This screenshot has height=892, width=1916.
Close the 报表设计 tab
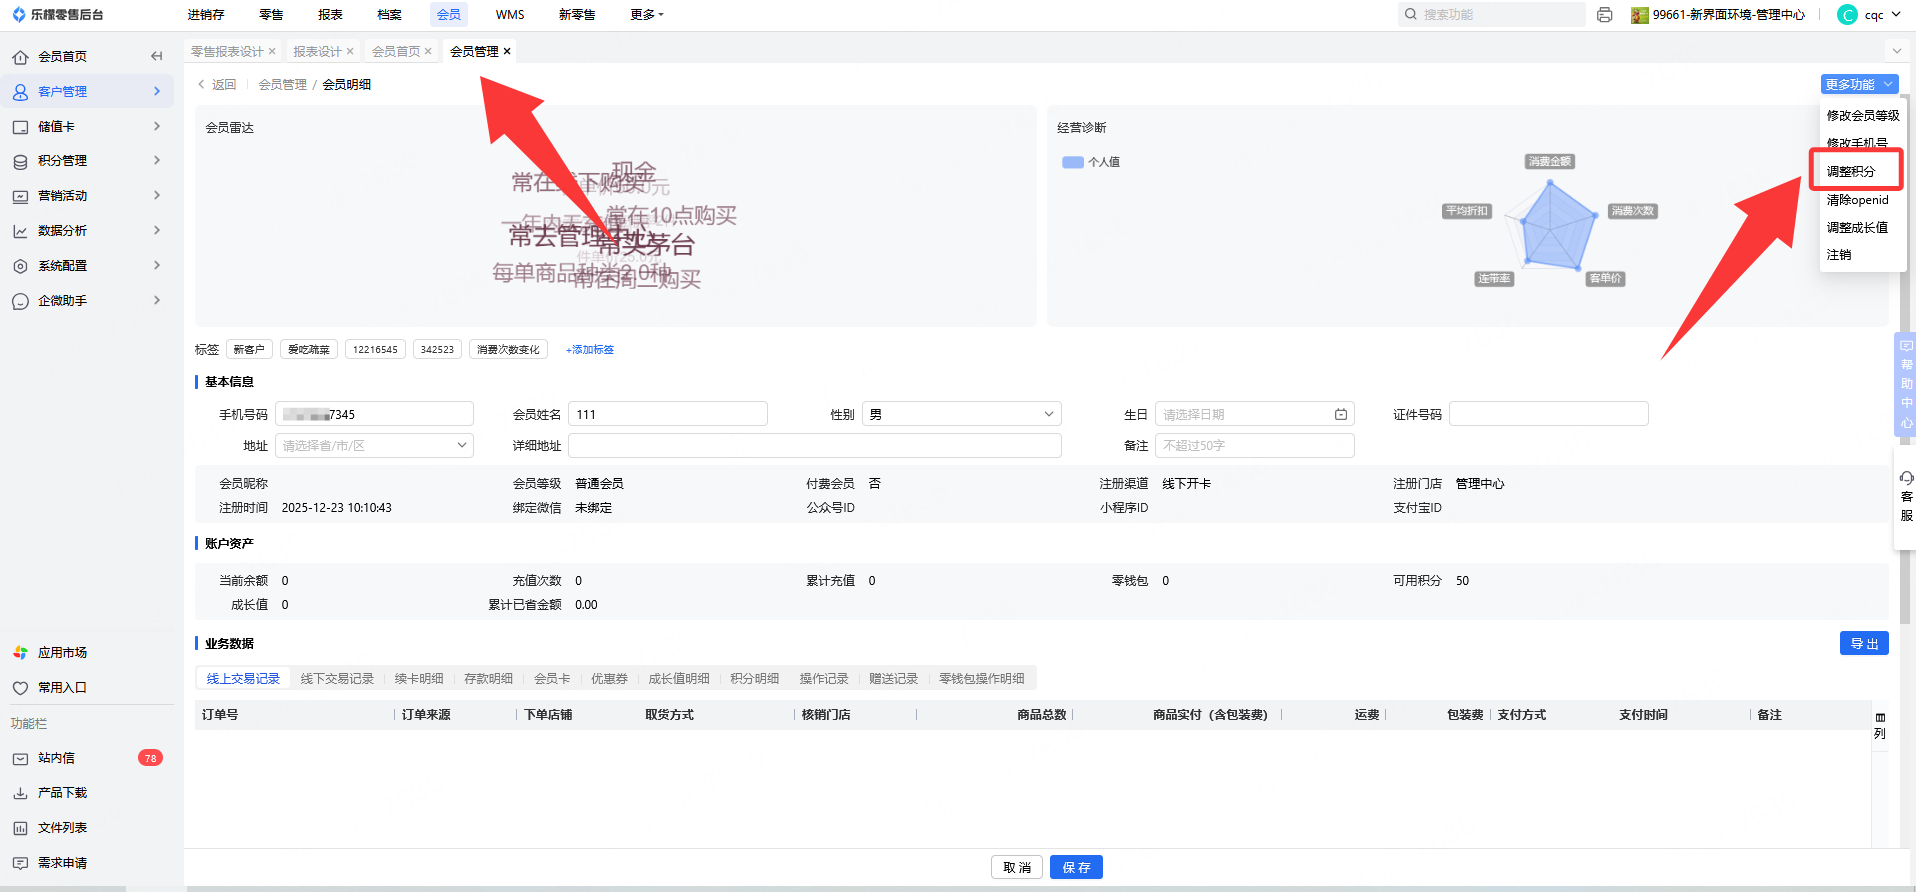click(350, 51)
